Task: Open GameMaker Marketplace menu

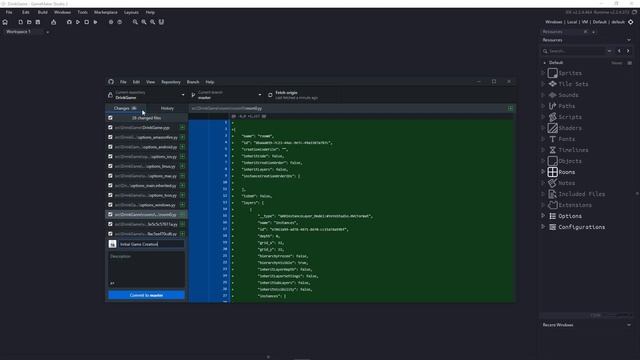Action: tap(106, 13)
